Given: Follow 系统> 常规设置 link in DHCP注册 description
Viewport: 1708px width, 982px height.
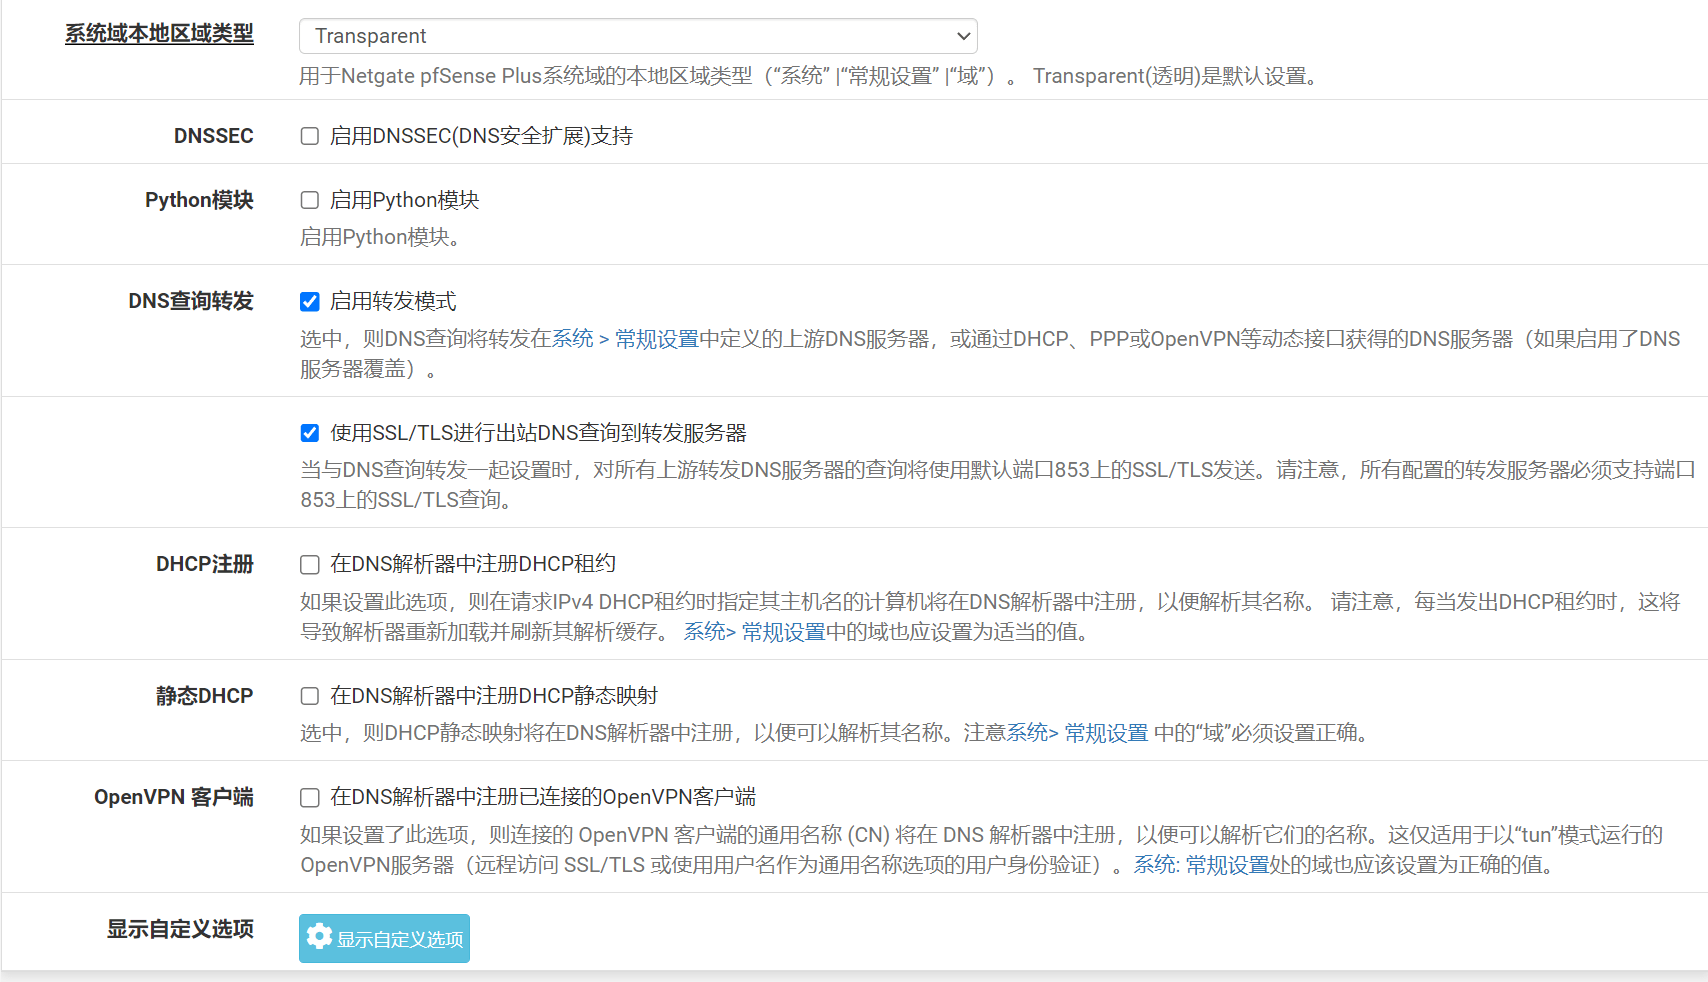Looking at the screenshot, I should click(x=754, y=632).
